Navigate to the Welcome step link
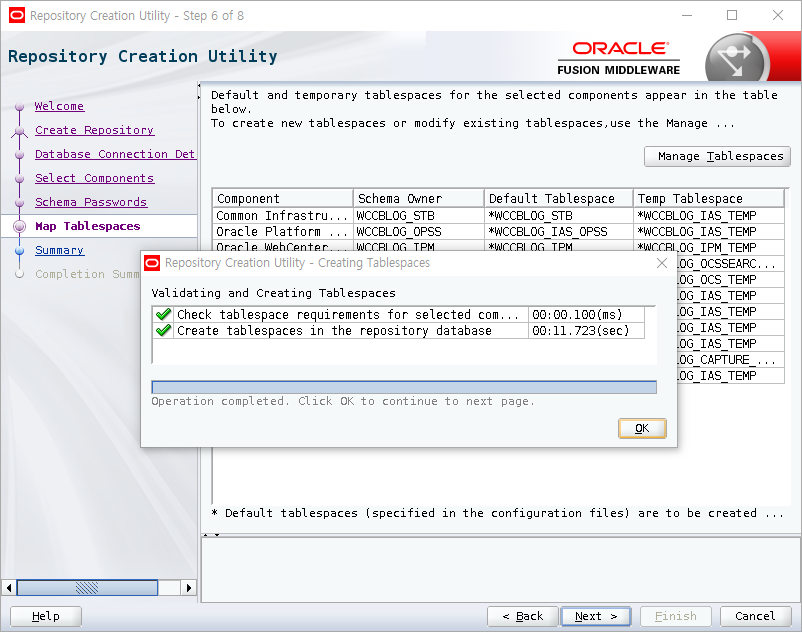 point(59,106)
